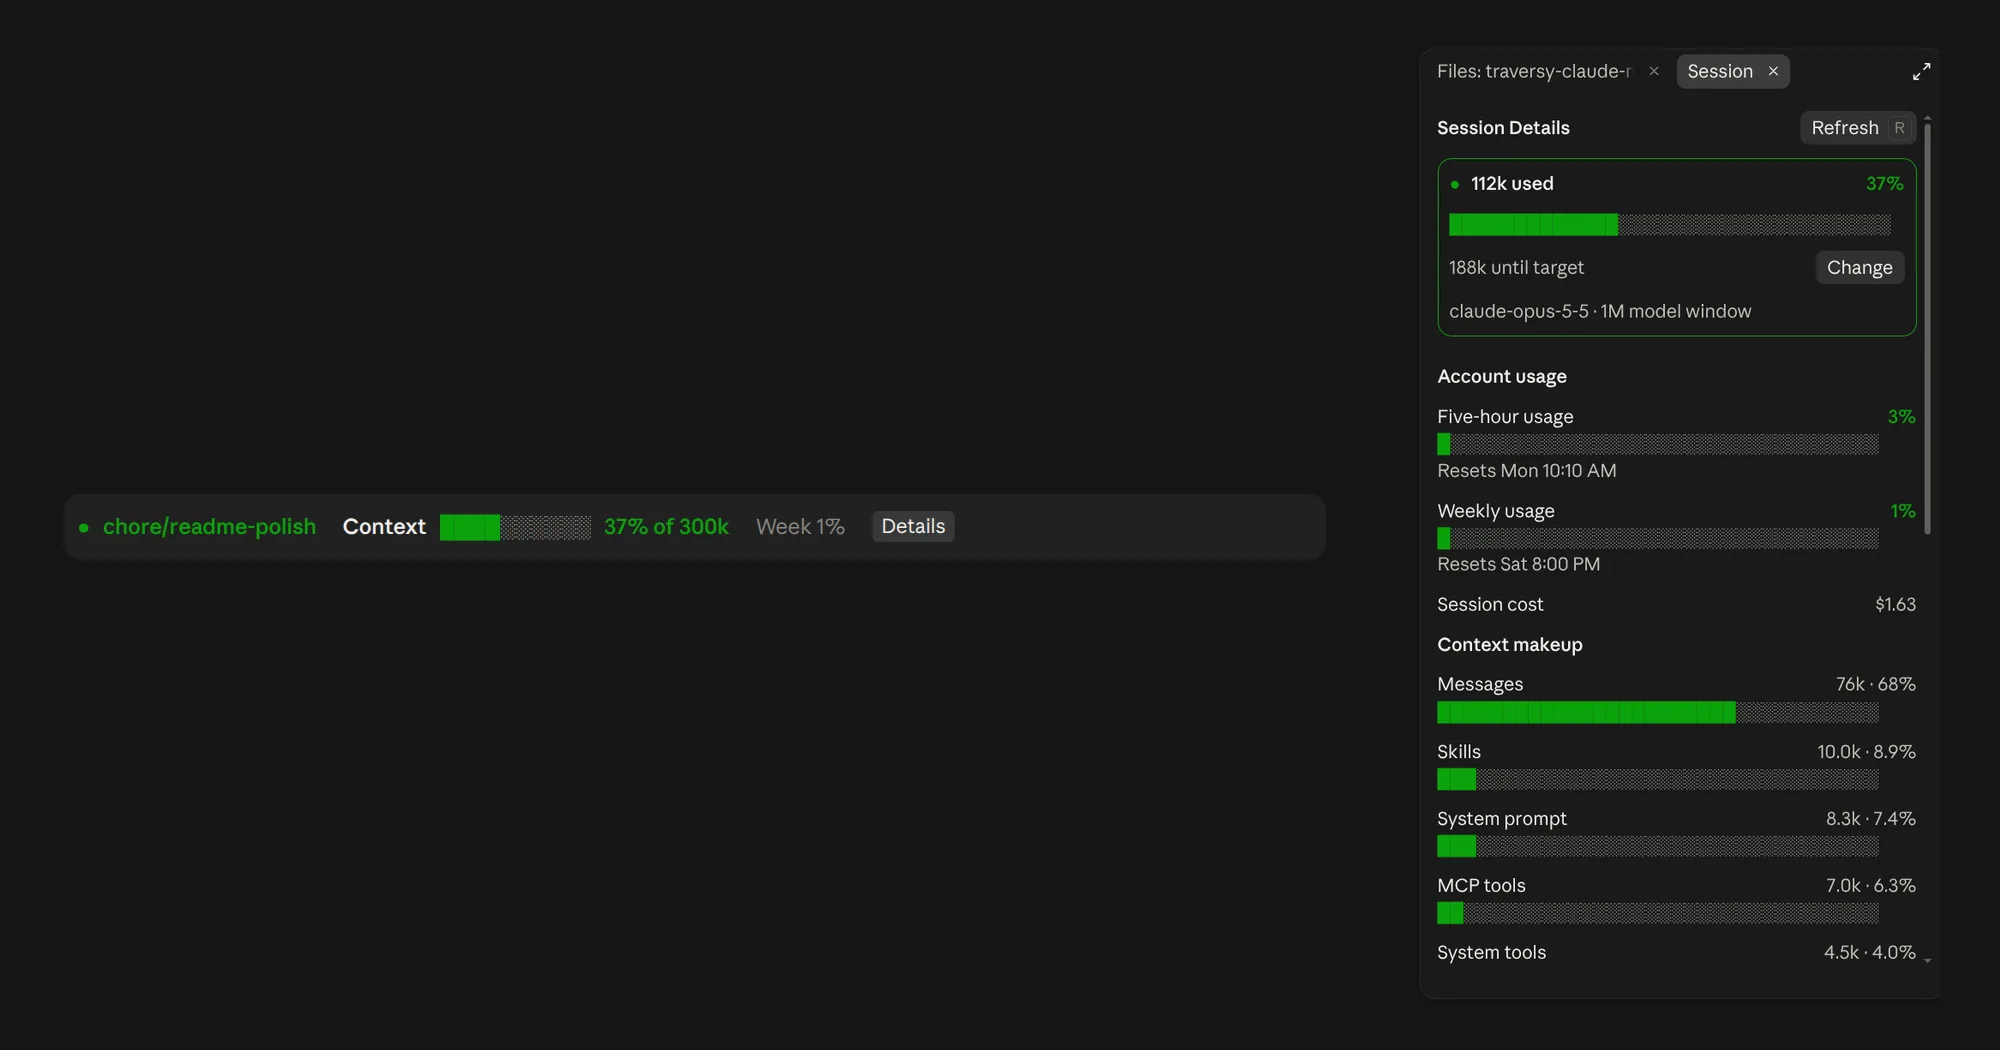This screenshot has height=1050, width=2000.
Task: Click the Messages context makeup bar
Action: [1658, 712]
